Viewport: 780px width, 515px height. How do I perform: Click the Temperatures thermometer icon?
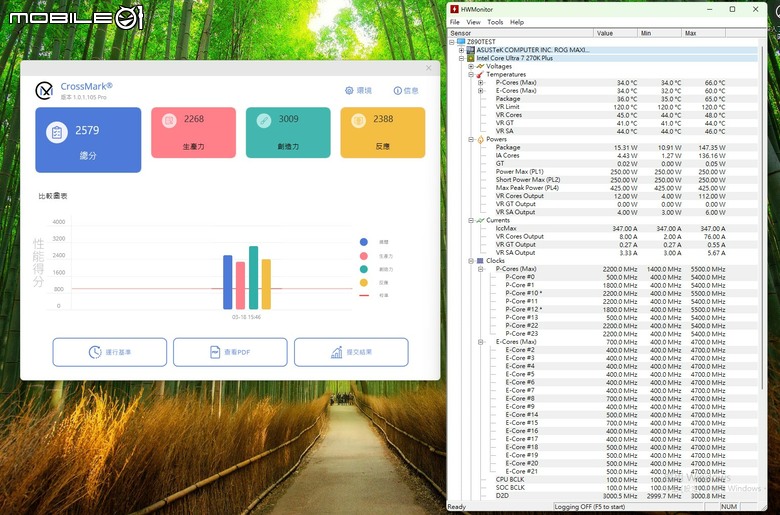[x=480, y=74]
